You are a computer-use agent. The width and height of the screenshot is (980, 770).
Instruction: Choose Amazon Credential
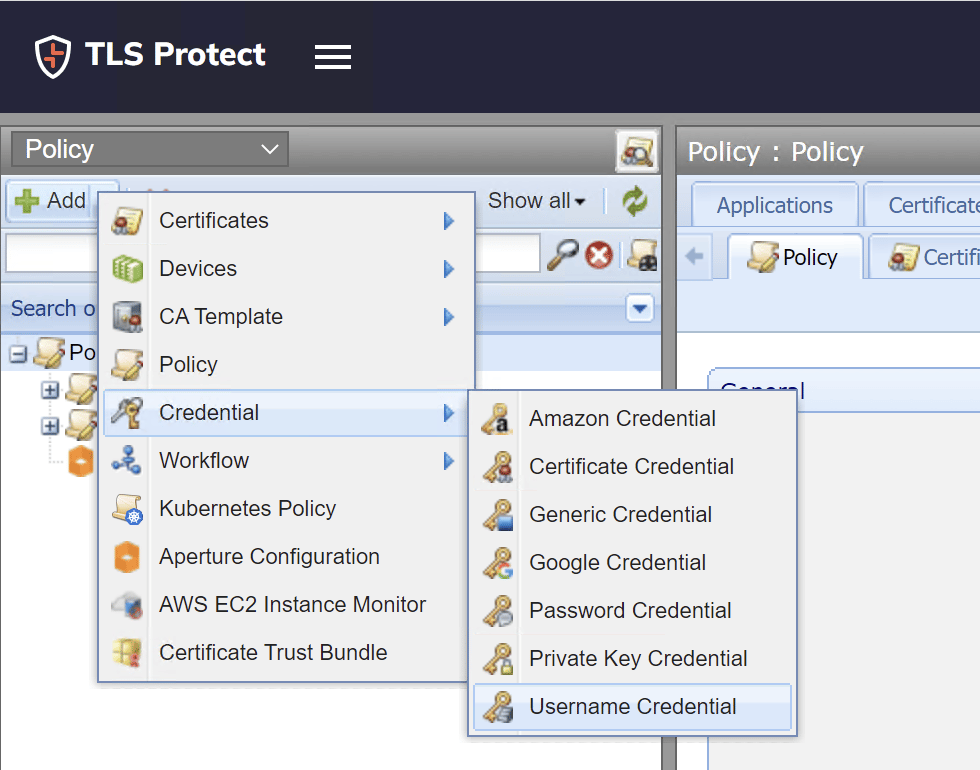point(632,419)
